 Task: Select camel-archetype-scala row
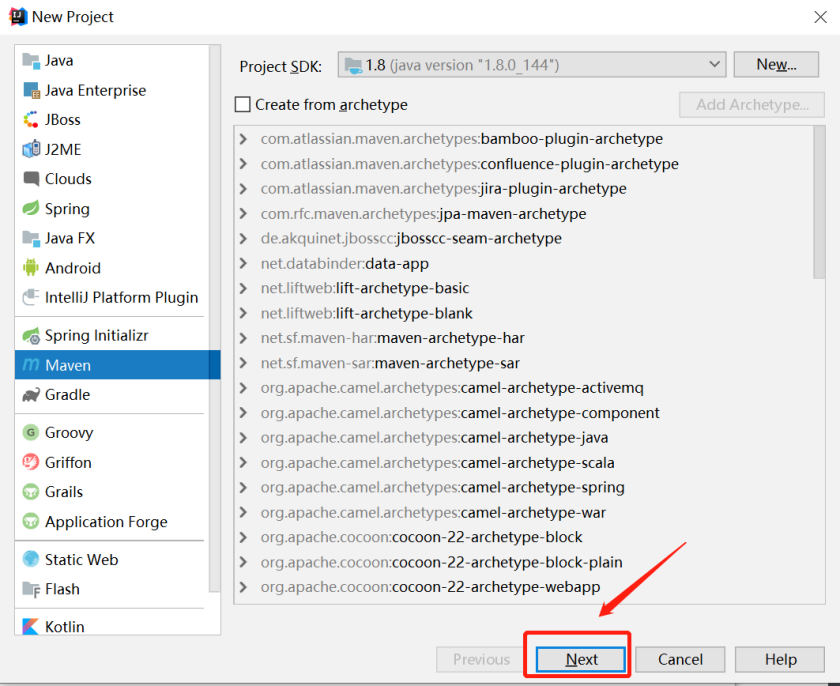pyautogui.click(x=523, y=463)
